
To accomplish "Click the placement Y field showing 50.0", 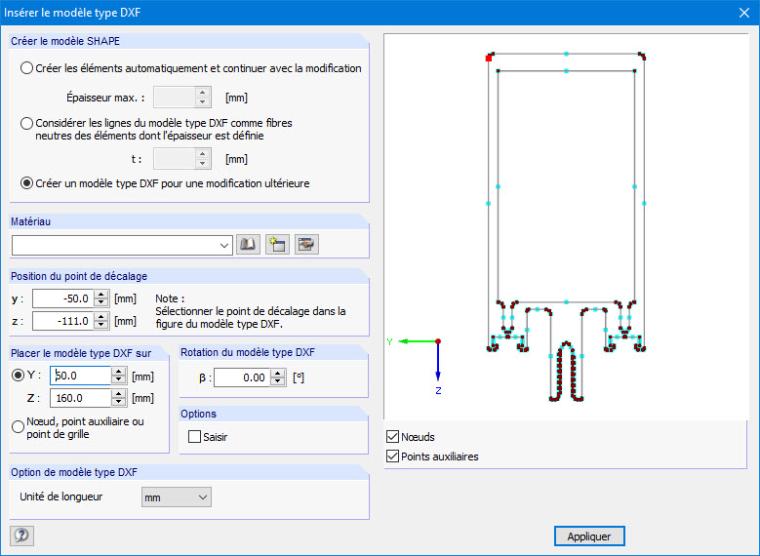I will (81, 376).
